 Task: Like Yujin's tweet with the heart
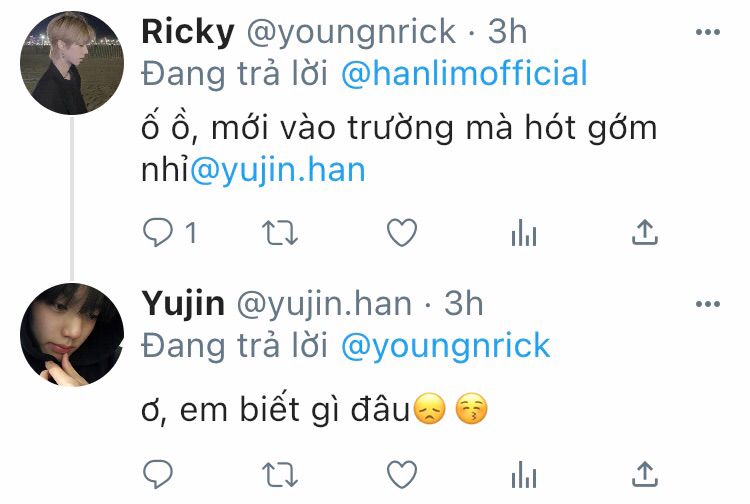[402, 474]
